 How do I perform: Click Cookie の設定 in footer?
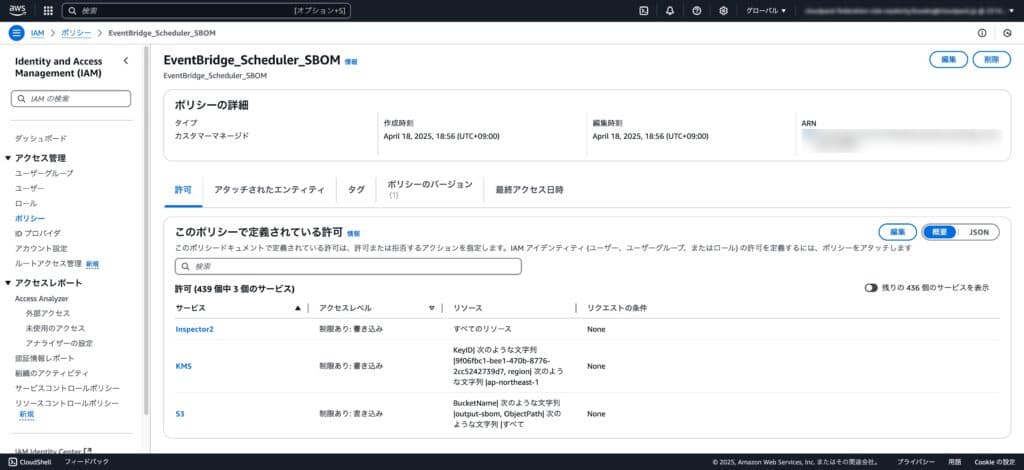point(994,462)
